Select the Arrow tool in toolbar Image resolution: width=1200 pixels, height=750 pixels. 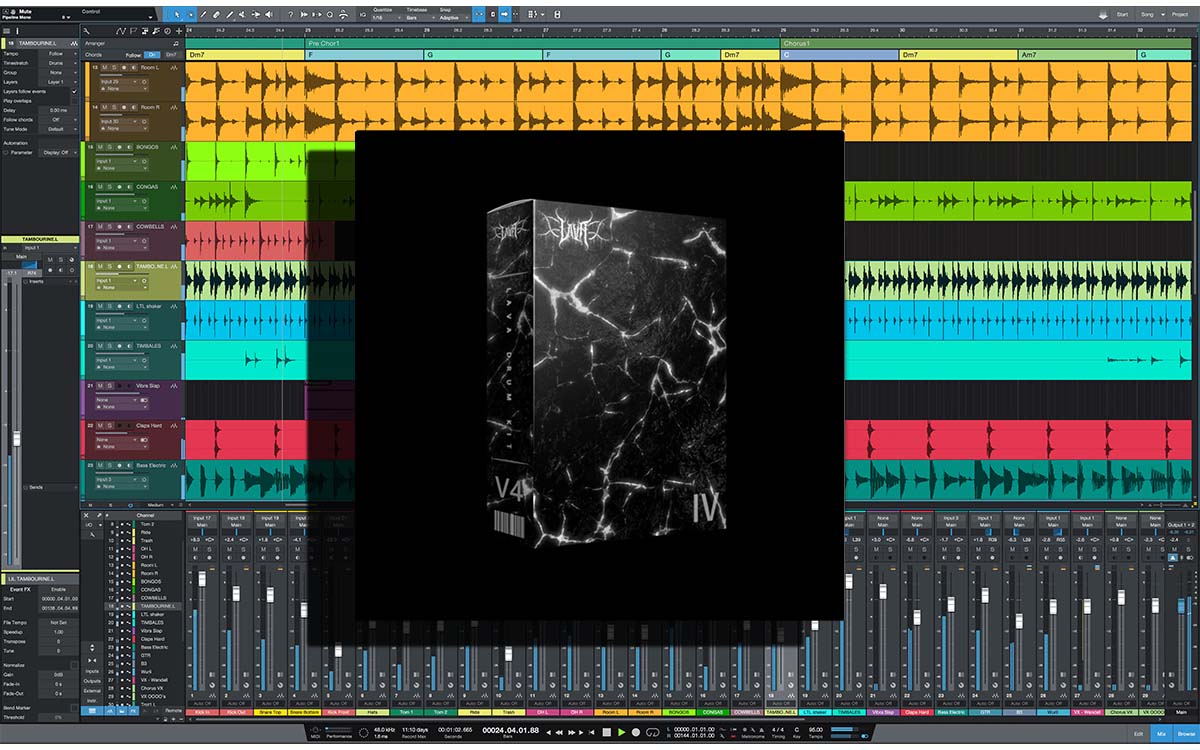click(x=177, y=14)
